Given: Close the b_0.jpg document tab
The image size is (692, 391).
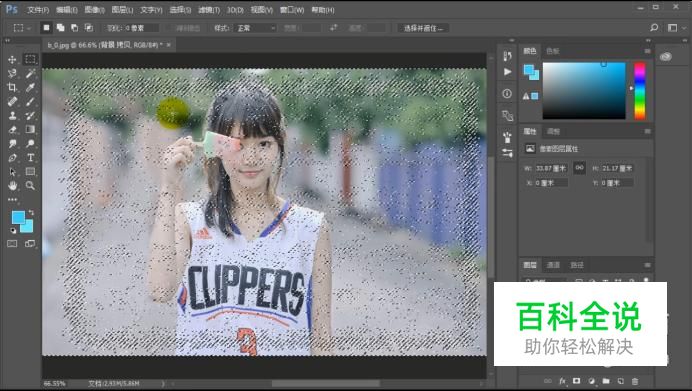Looking at the screenshot, I should 169,45.
